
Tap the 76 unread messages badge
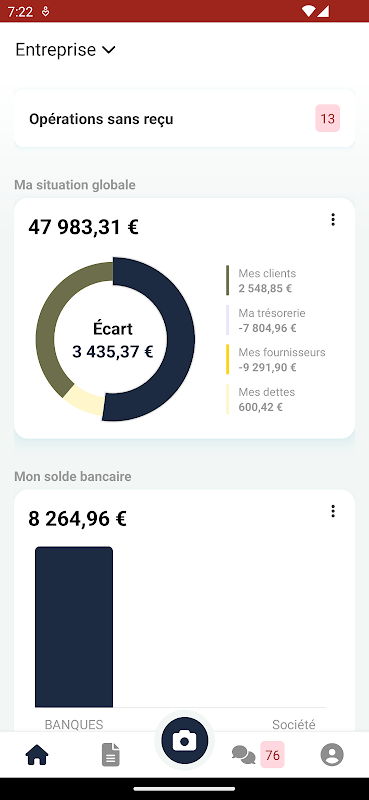[273, 755]
